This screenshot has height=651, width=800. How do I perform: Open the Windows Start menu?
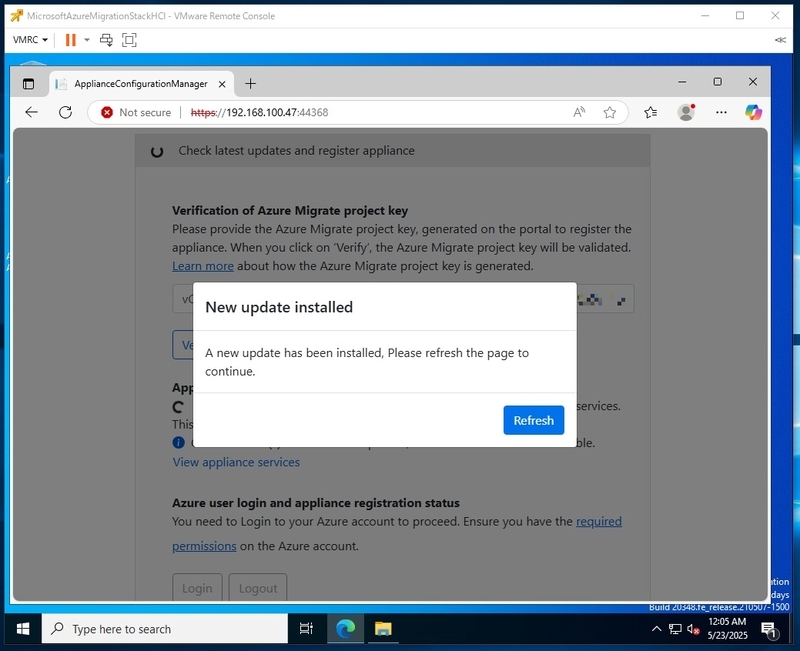point(23,629)
